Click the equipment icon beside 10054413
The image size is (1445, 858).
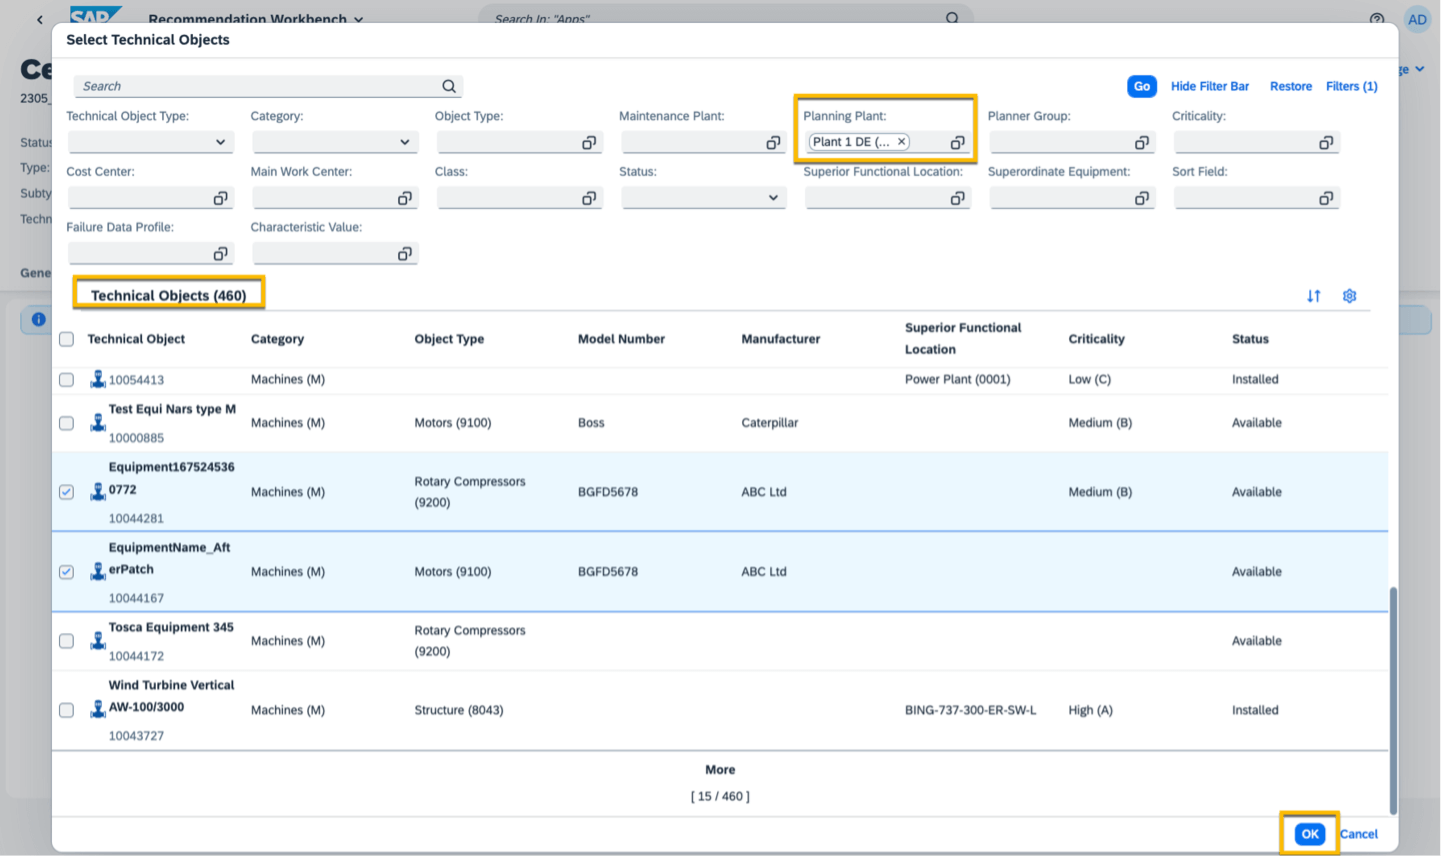pyautogui.click(x=97, y=379)
